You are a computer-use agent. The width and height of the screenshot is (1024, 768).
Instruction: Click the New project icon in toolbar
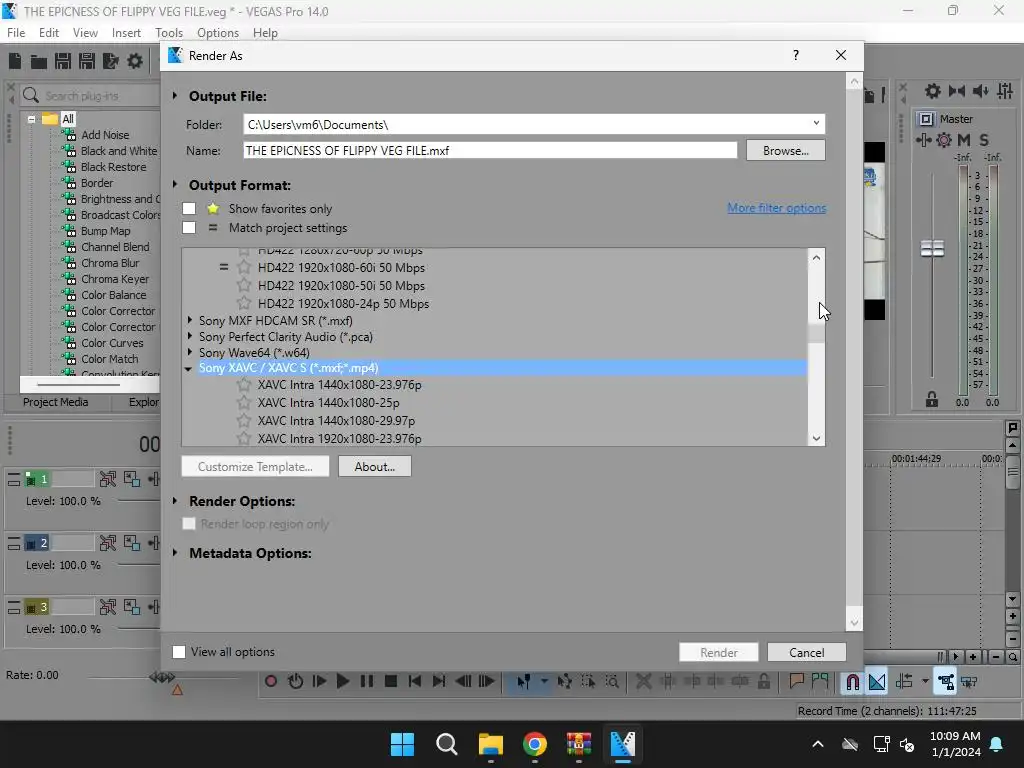14,61
